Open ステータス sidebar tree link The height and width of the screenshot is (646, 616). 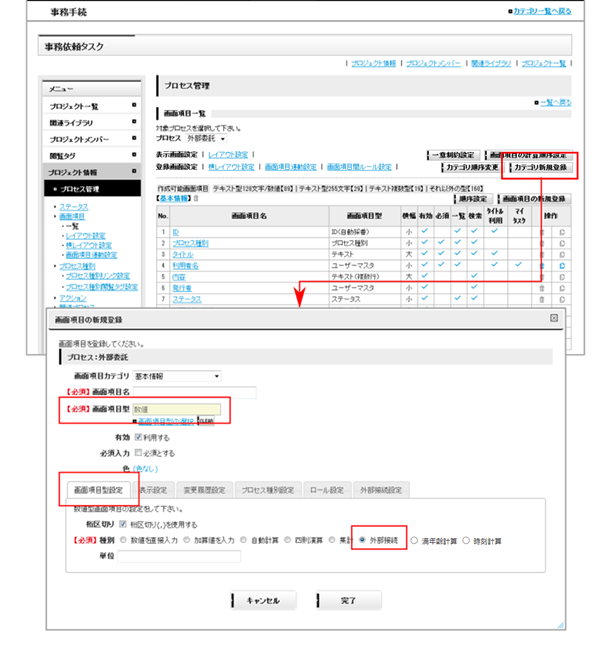click(x=74, y=207)
